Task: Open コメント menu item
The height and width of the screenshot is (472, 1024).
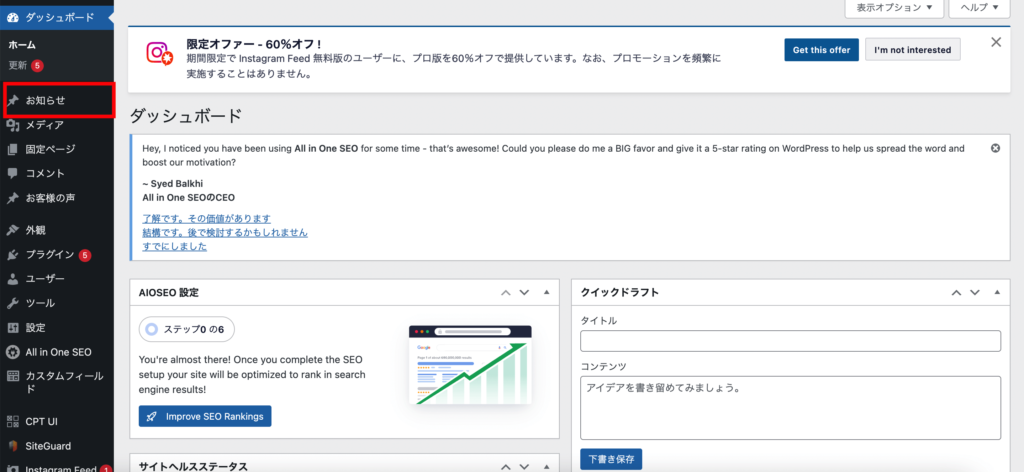Action: tap(57, 174)
